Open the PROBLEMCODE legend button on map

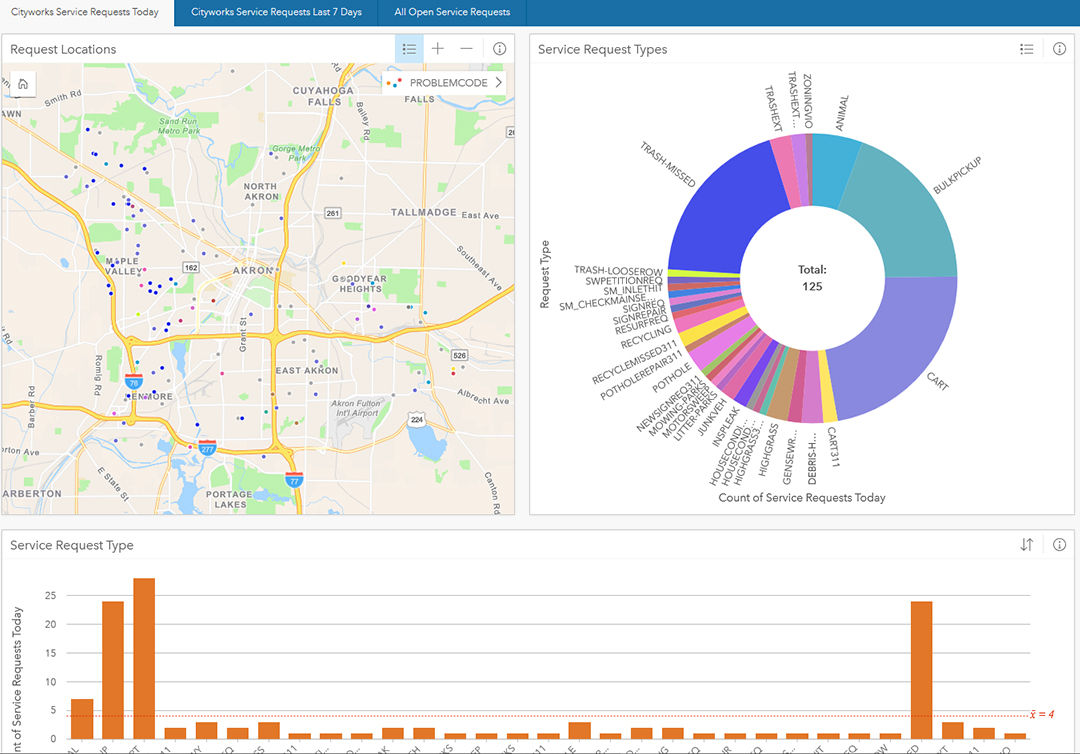(444, 82)
